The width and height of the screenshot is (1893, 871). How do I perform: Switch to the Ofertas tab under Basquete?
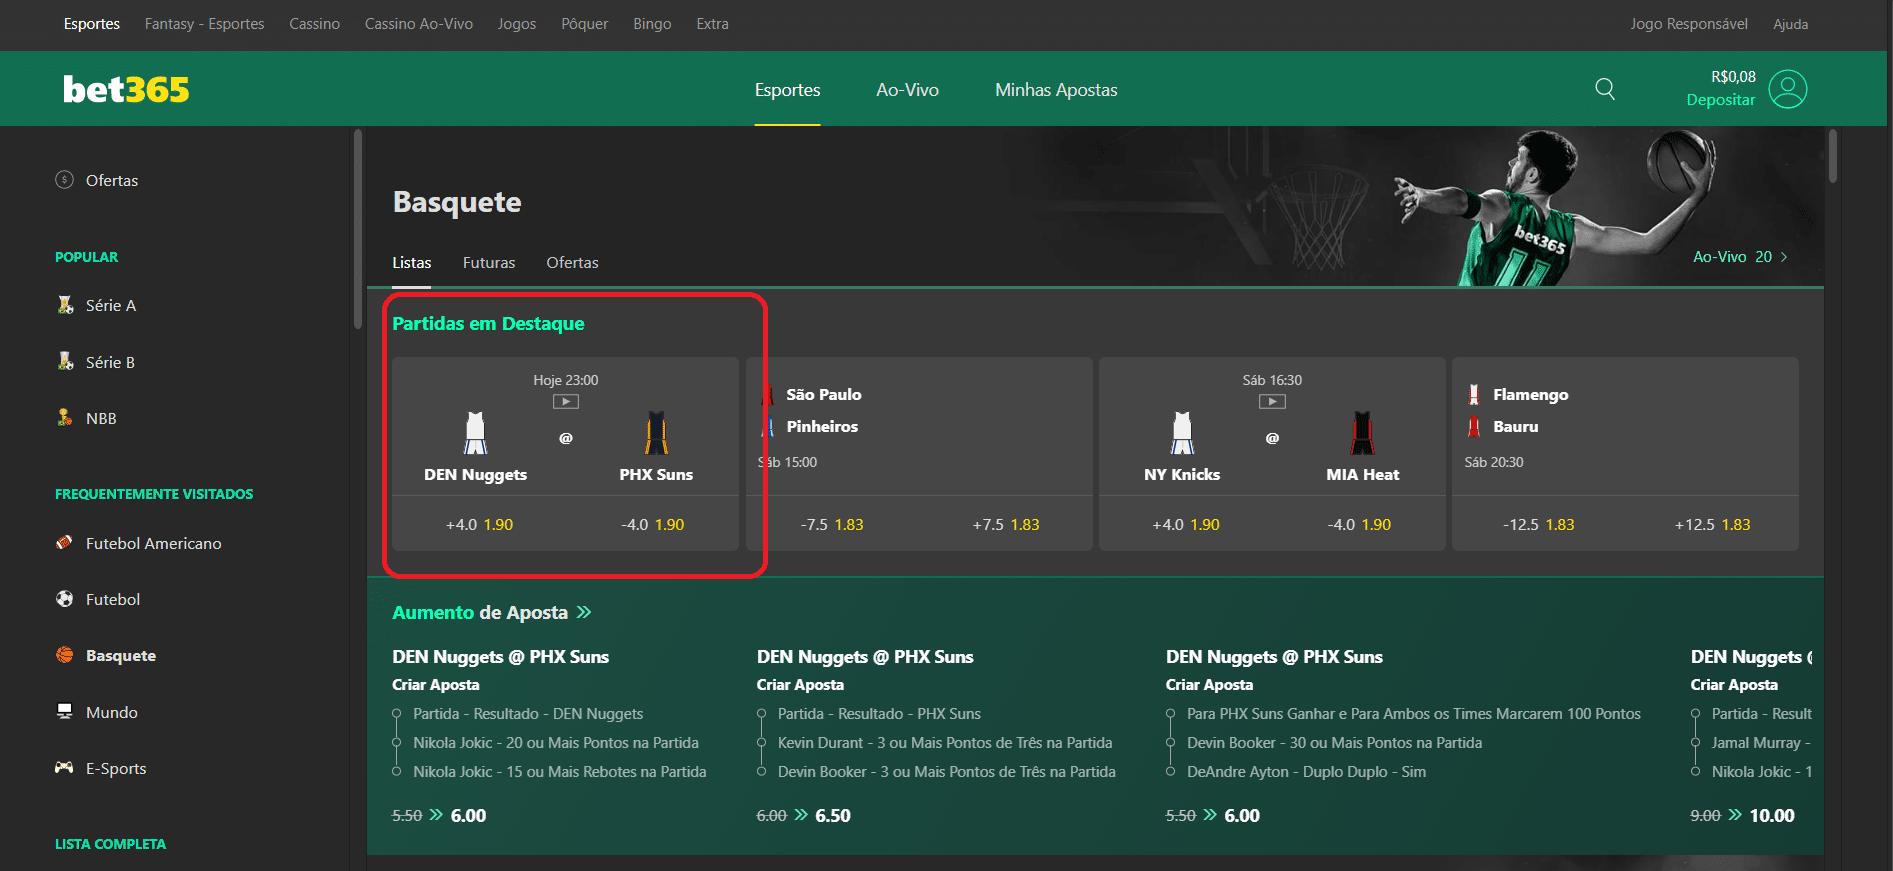[572, 263]
